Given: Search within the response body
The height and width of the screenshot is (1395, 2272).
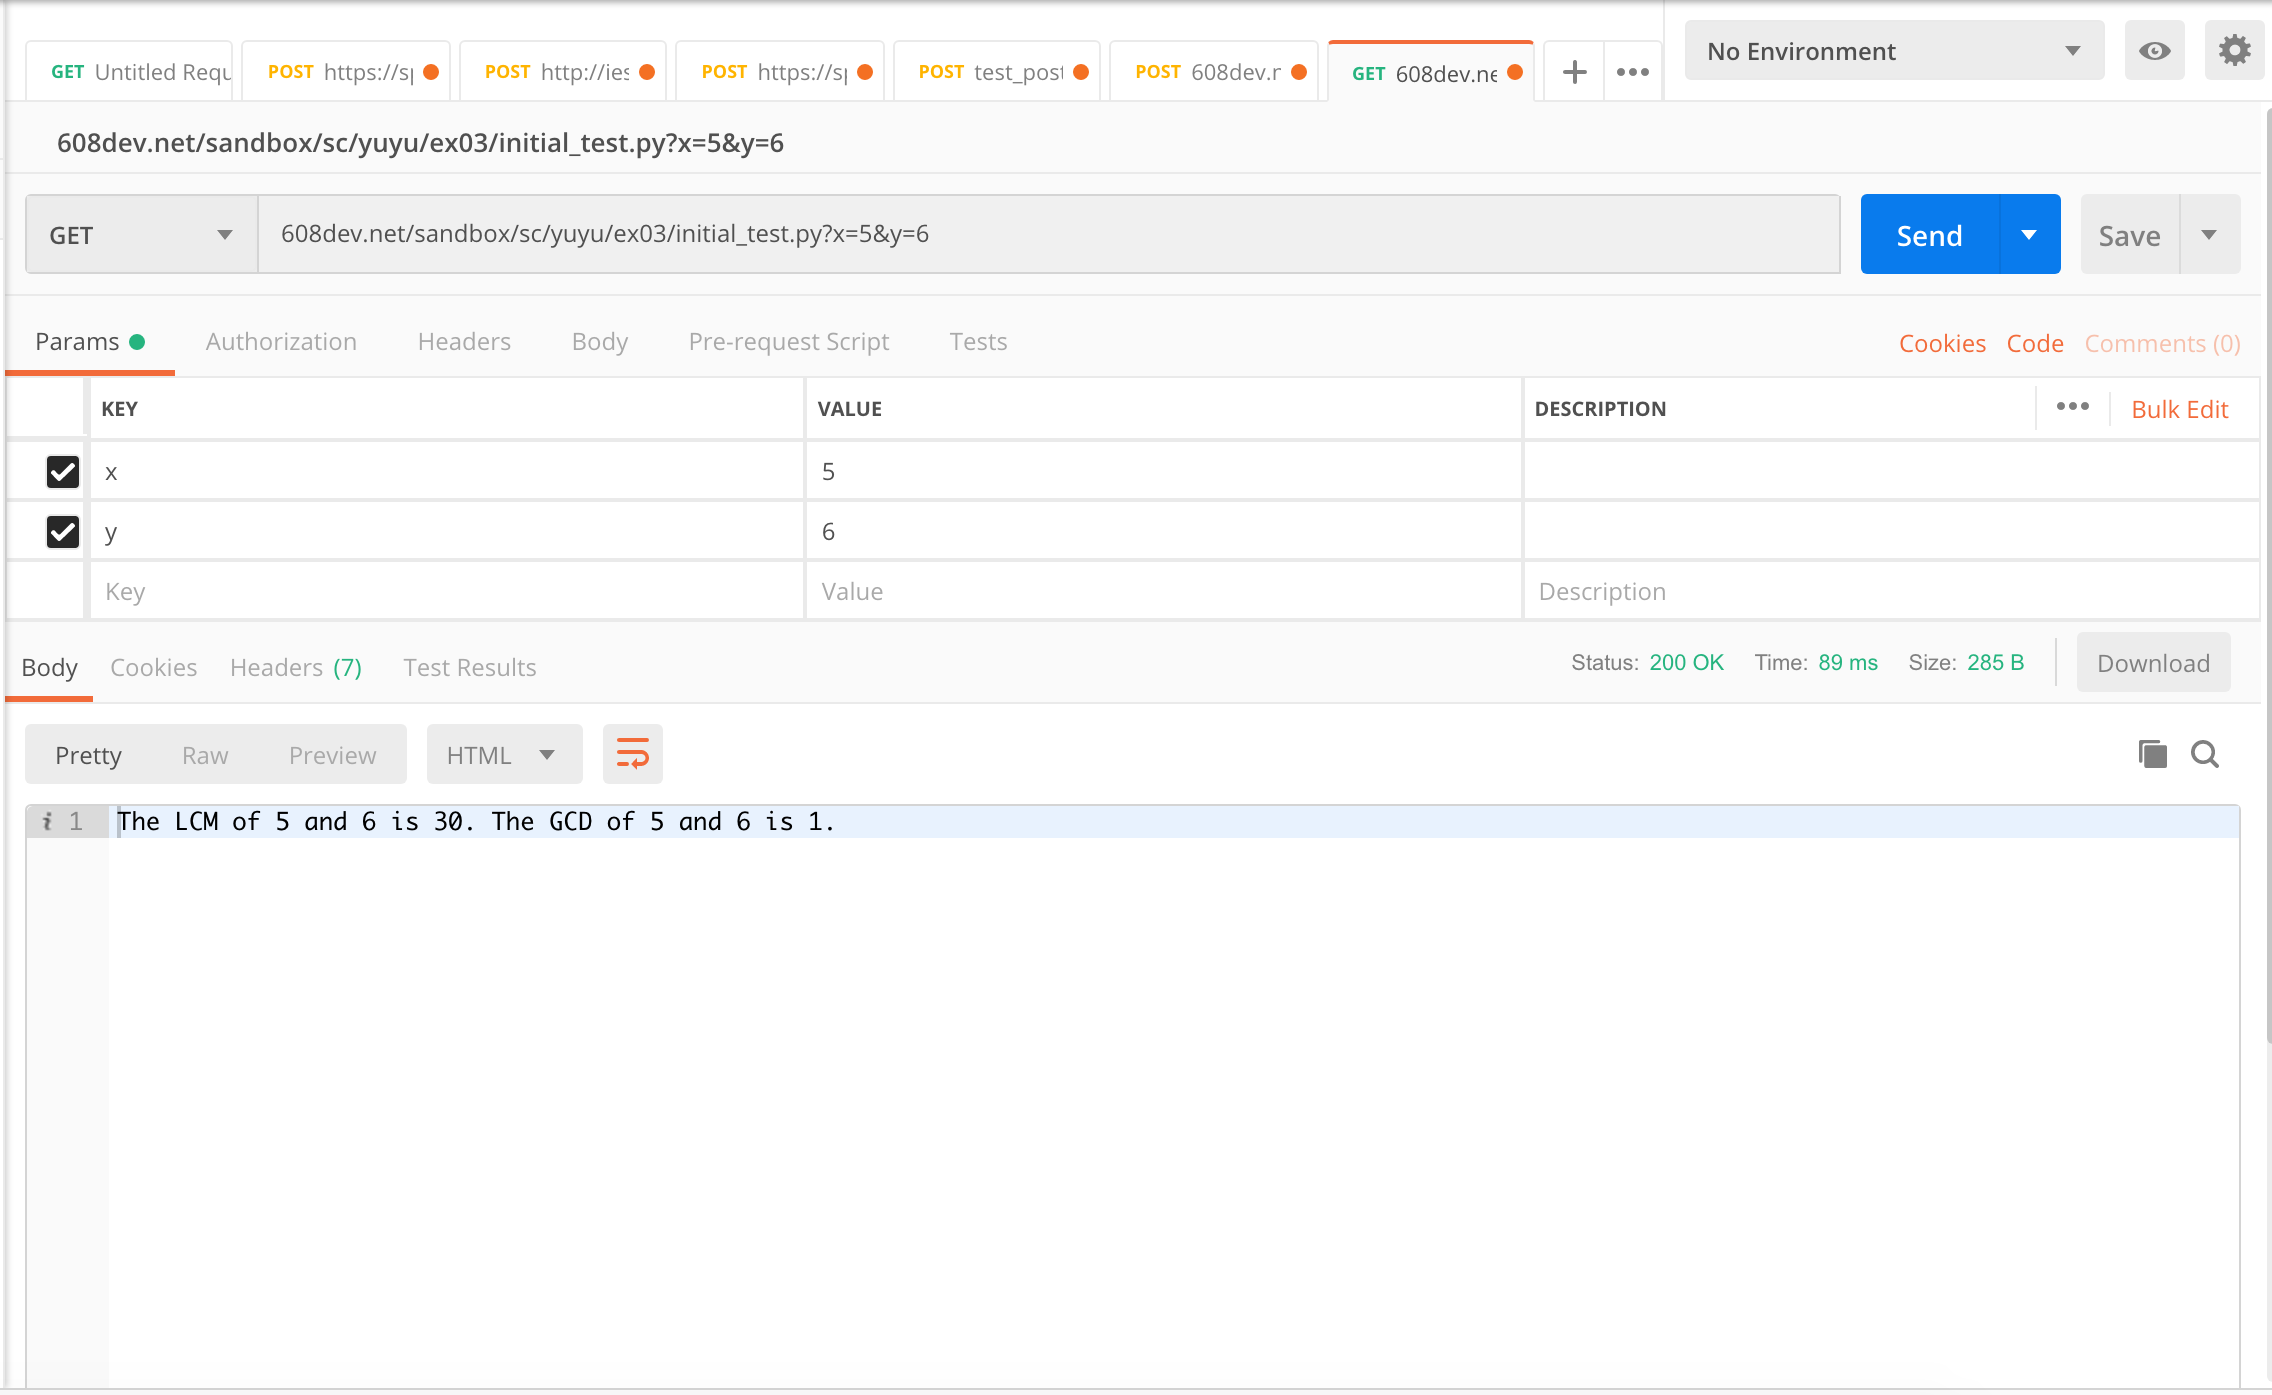Looking at the screenshot, I should 2204,754.
